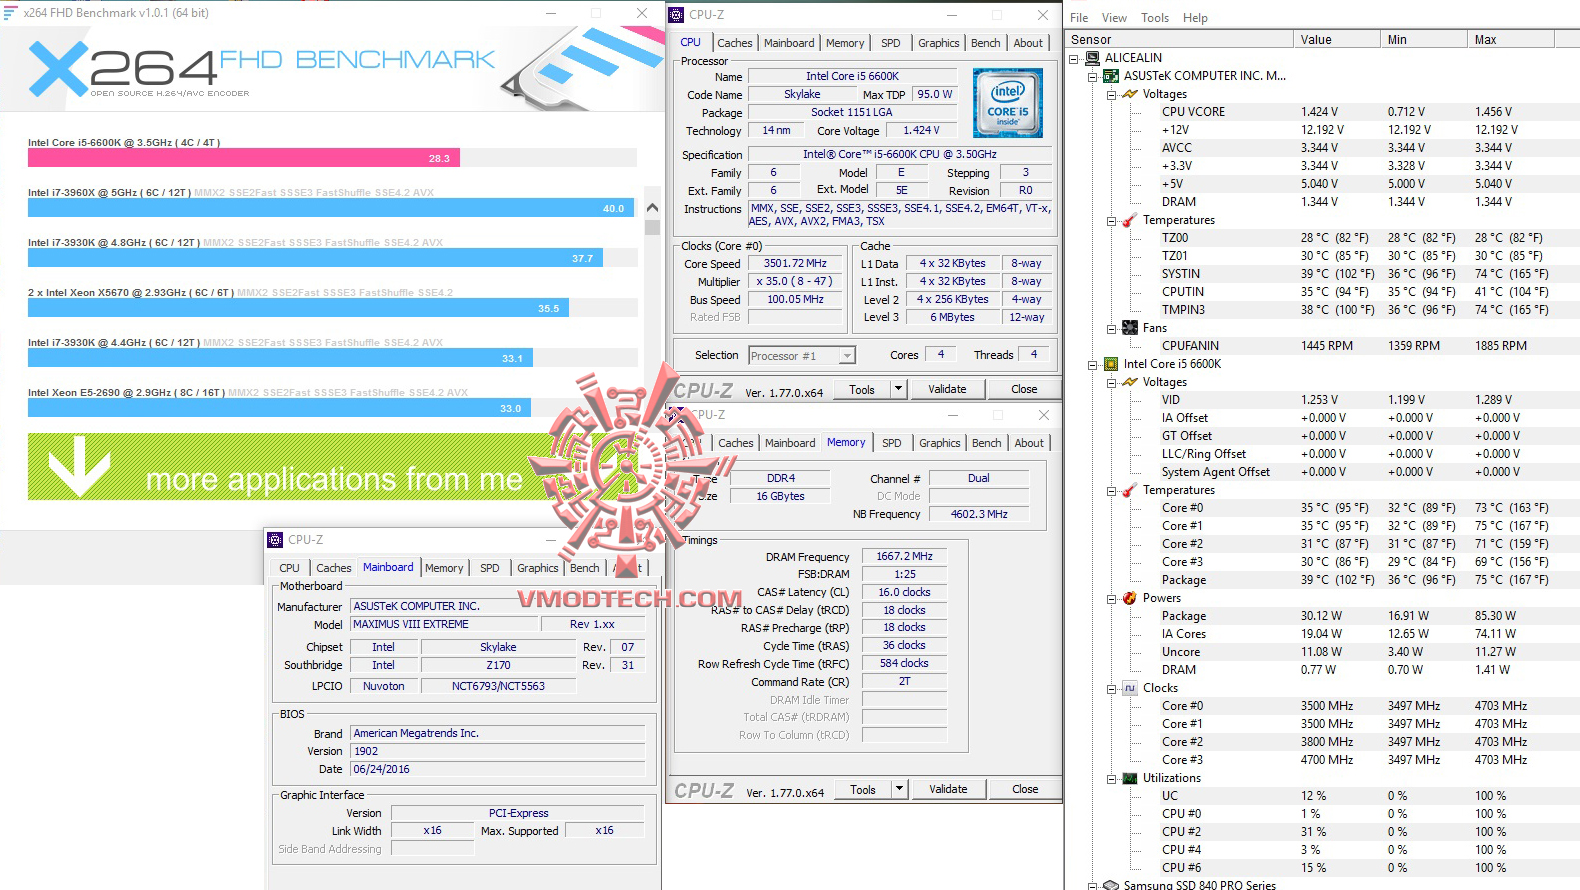Open the Tools menu in HWMonitor
The width and height of the screenshot is (1580, 890).
click(1155, 18)
